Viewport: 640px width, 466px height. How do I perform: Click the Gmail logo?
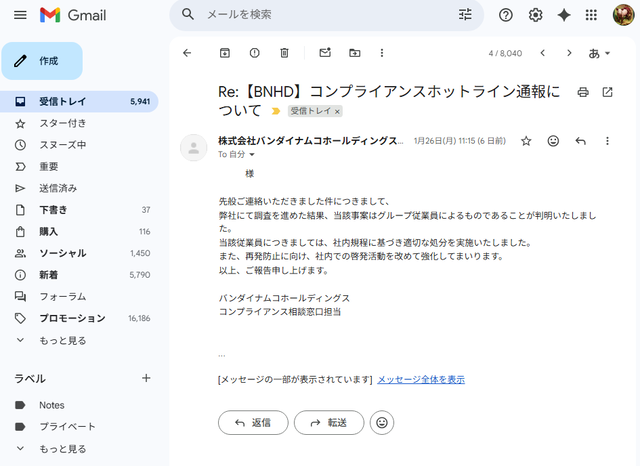73,15
